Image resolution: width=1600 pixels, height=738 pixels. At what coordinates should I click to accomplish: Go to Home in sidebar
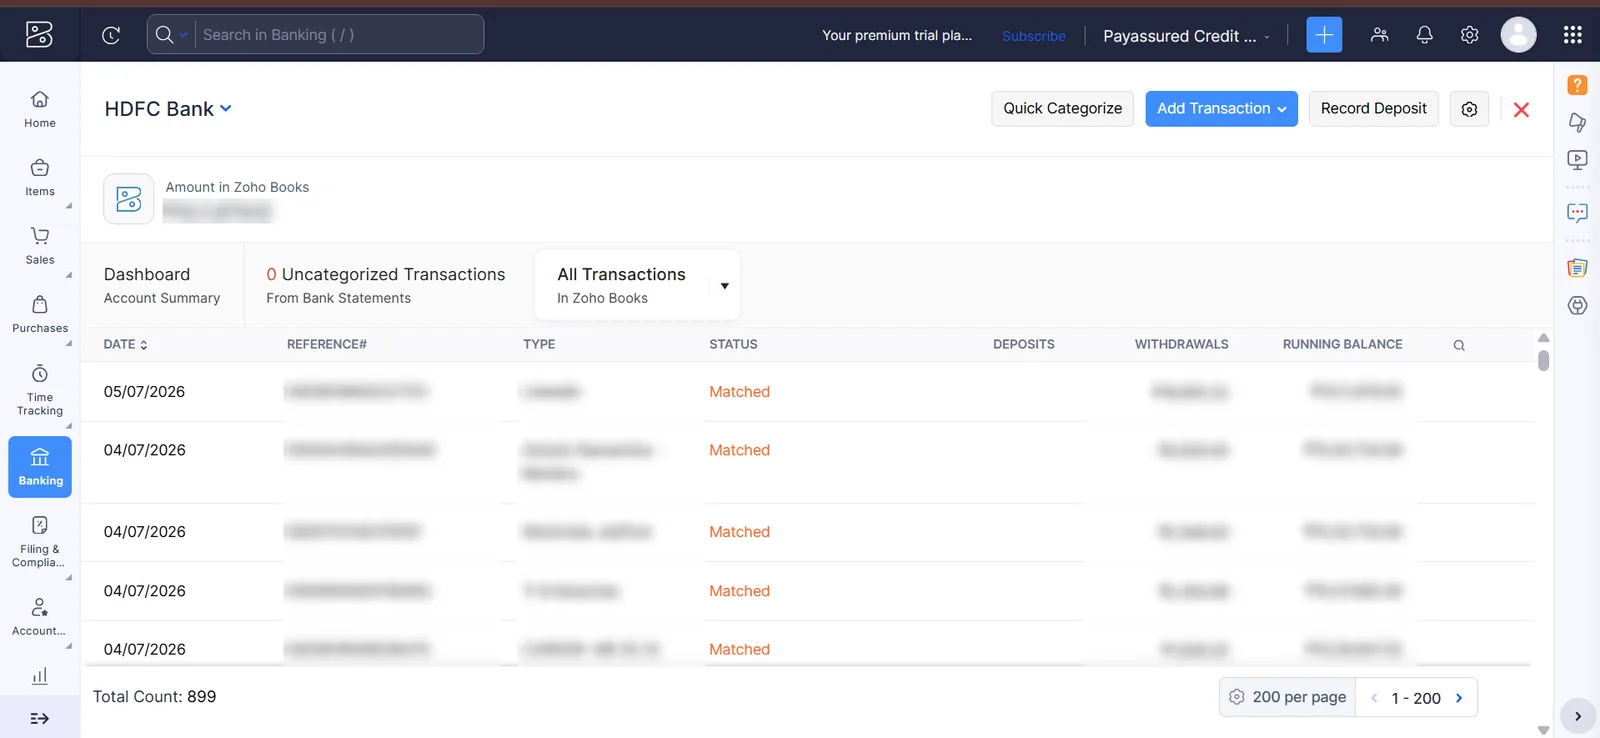[40, 109]
